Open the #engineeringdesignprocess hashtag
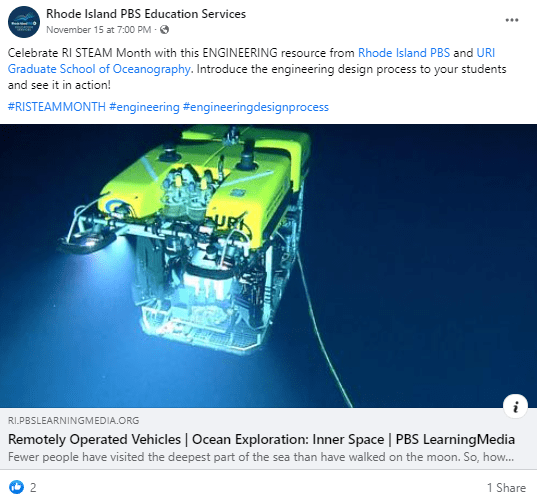537x499 pixels. click(256, 107)
